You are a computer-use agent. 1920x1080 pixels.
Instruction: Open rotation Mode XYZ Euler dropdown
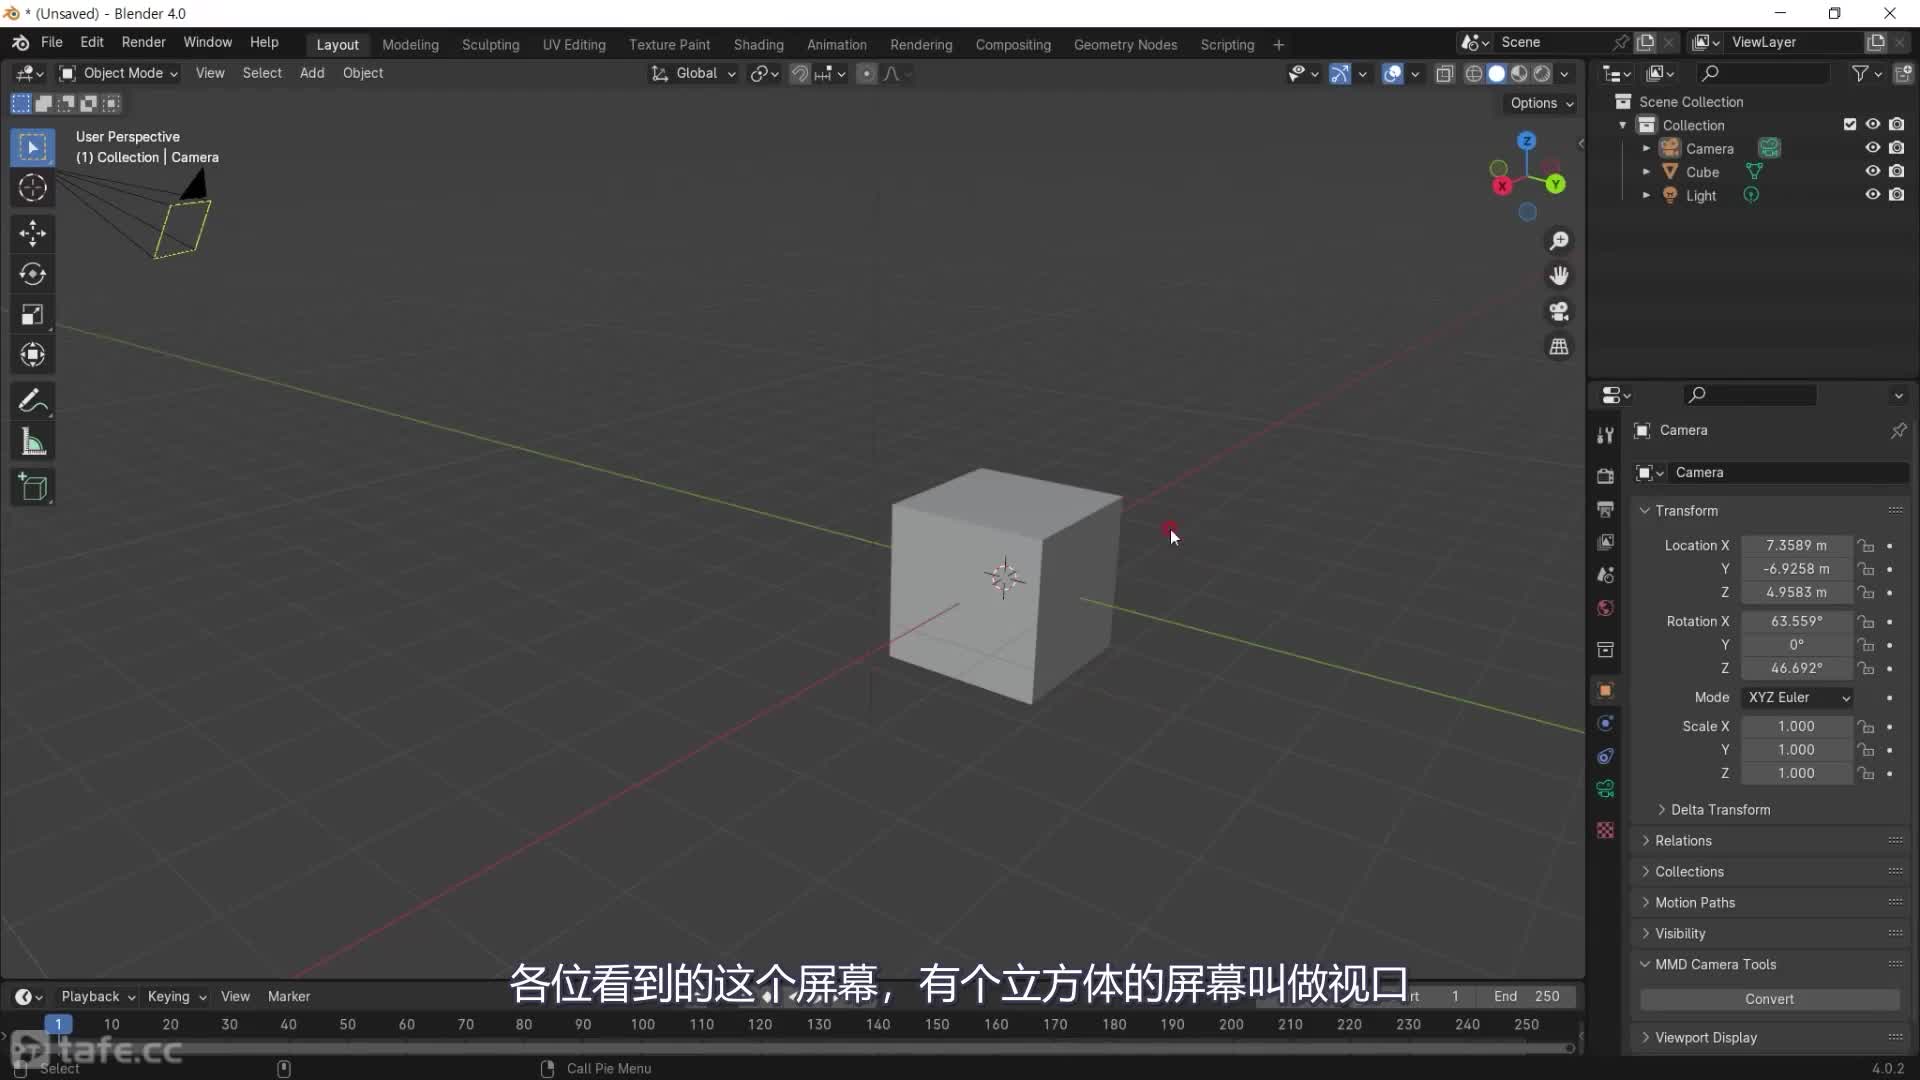coord(1798,697)
